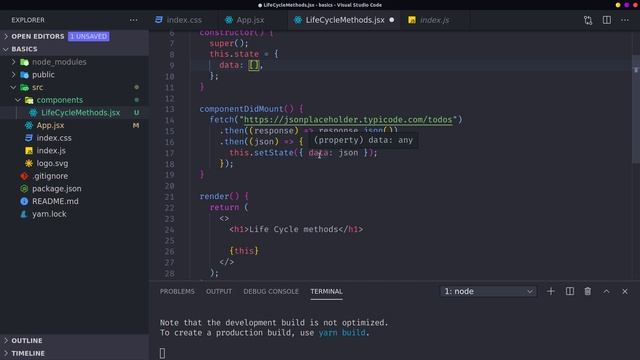The image size is (640, 360).
Task: Collapse the components folder
Action: (18, 100)
